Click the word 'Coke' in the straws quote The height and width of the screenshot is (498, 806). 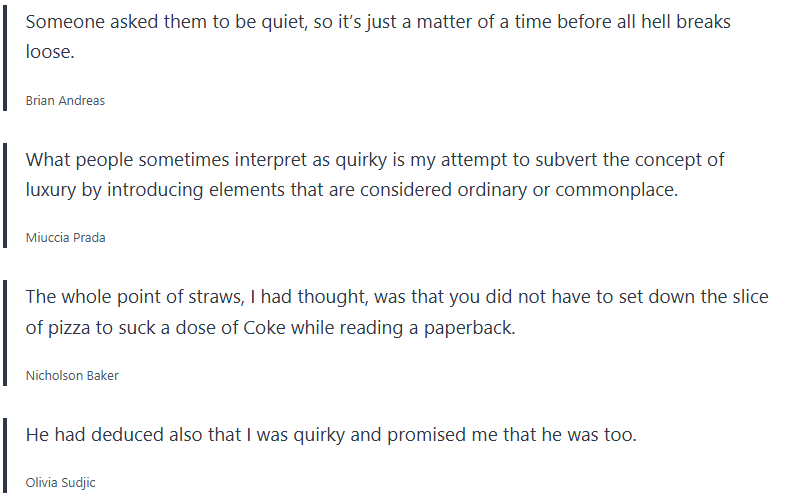pos(264,327)
